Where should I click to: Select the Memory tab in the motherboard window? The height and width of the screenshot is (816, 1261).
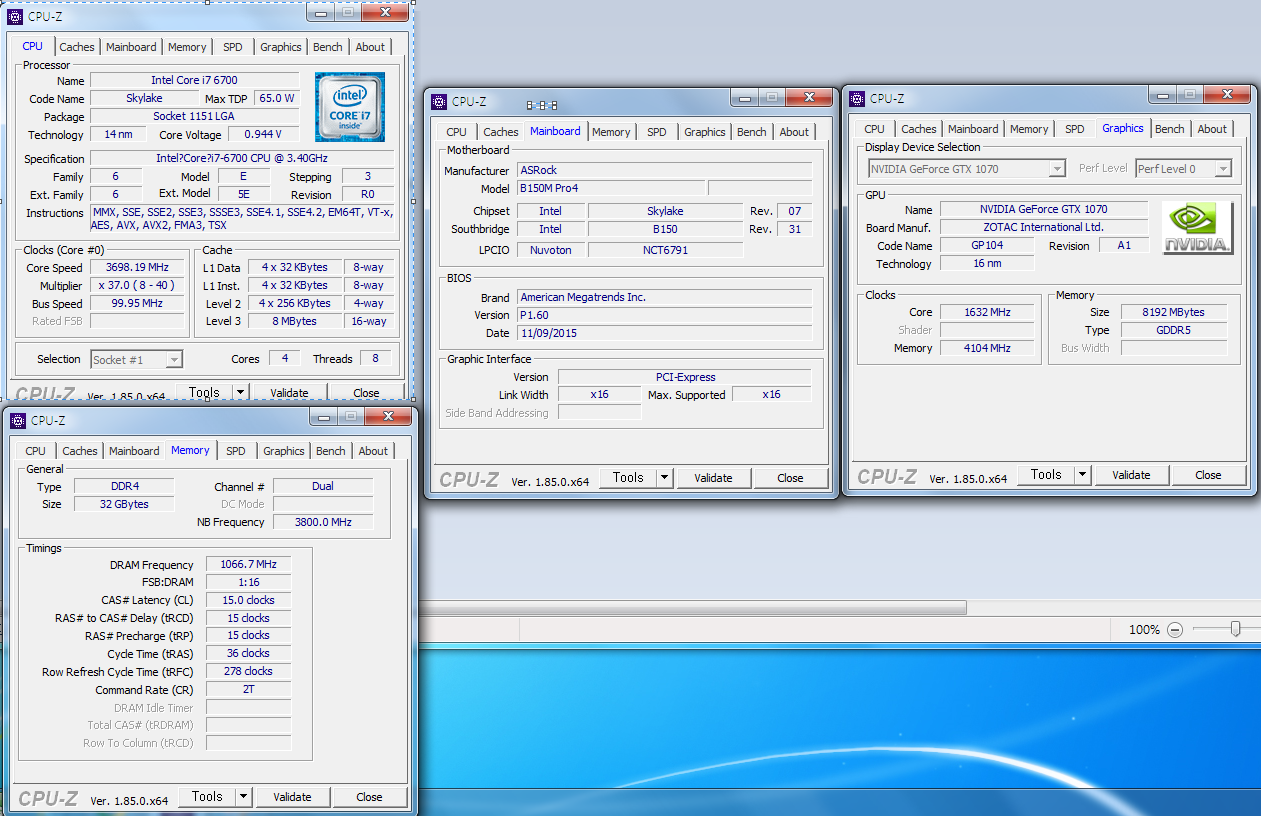(611, 132)
